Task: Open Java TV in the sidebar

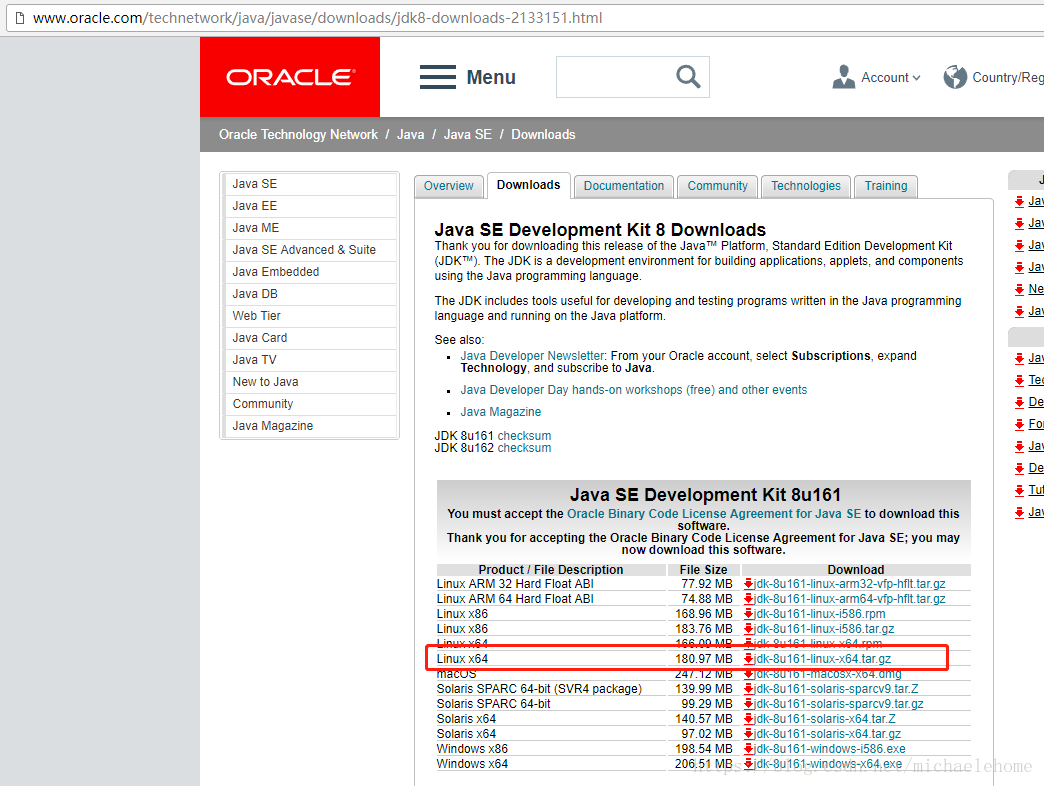Action: 310,360
